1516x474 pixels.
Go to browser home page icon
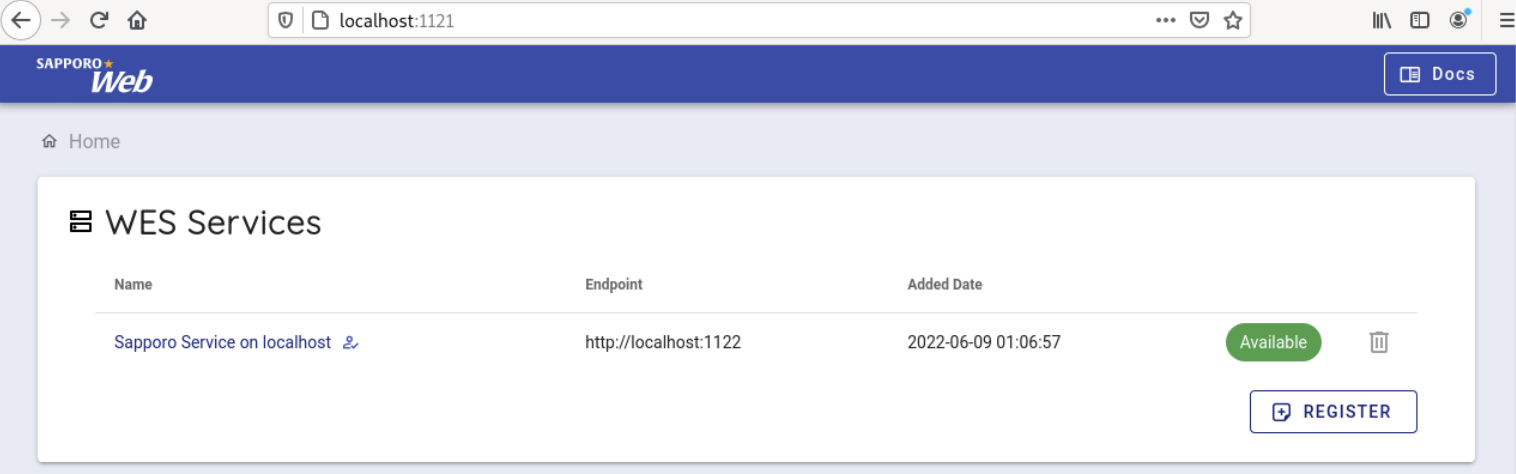(x=137, y=20)
